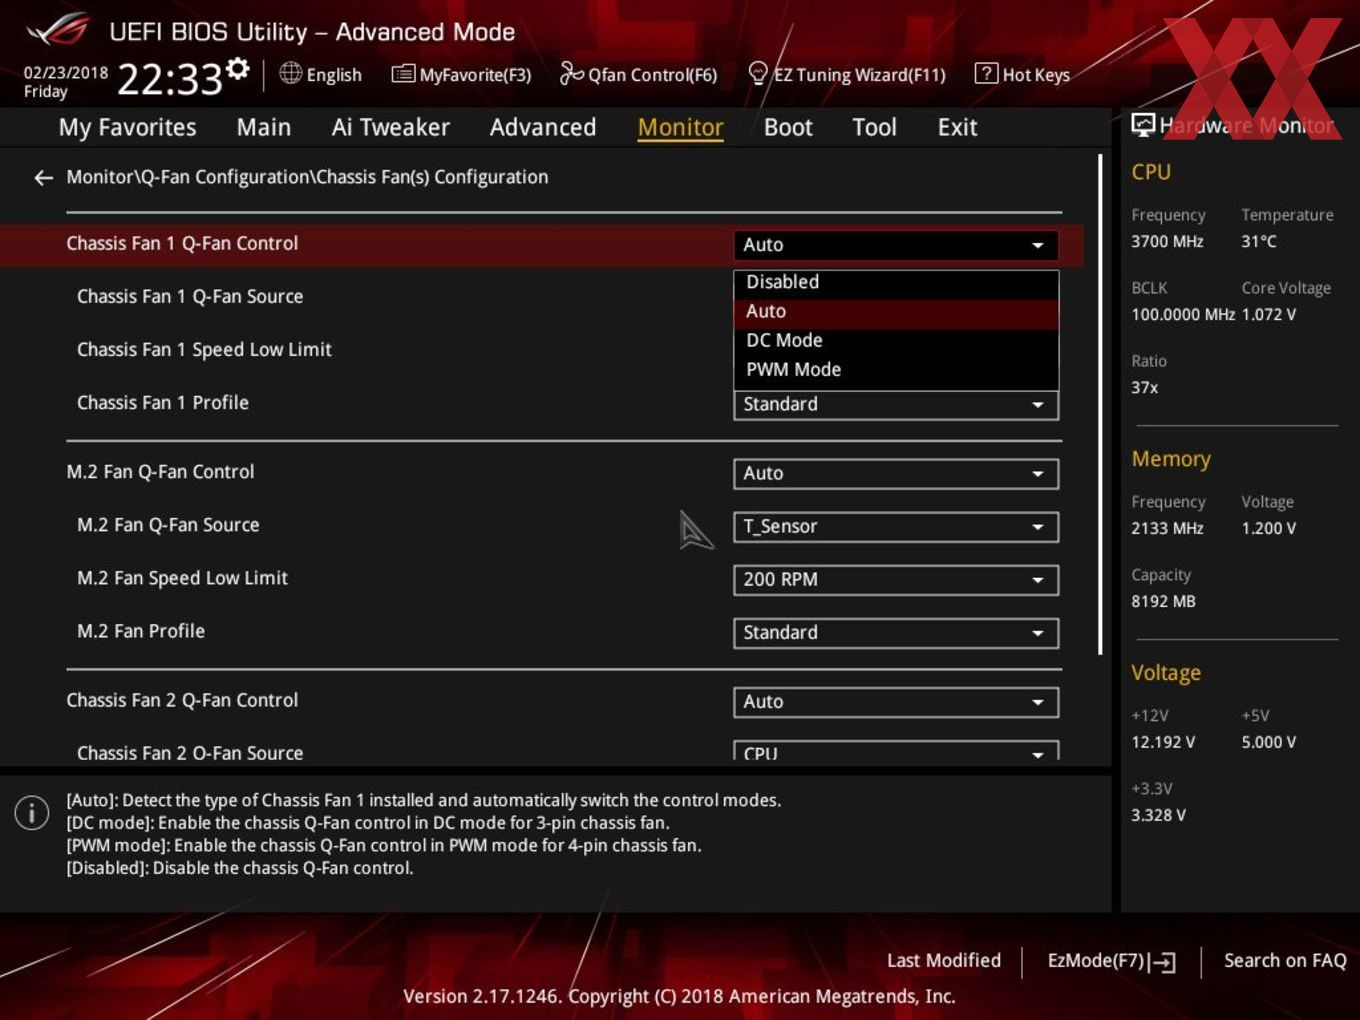Click +5V reading 5.000 V
Screen dimensions: 1360x1020
click(1269, 743)
